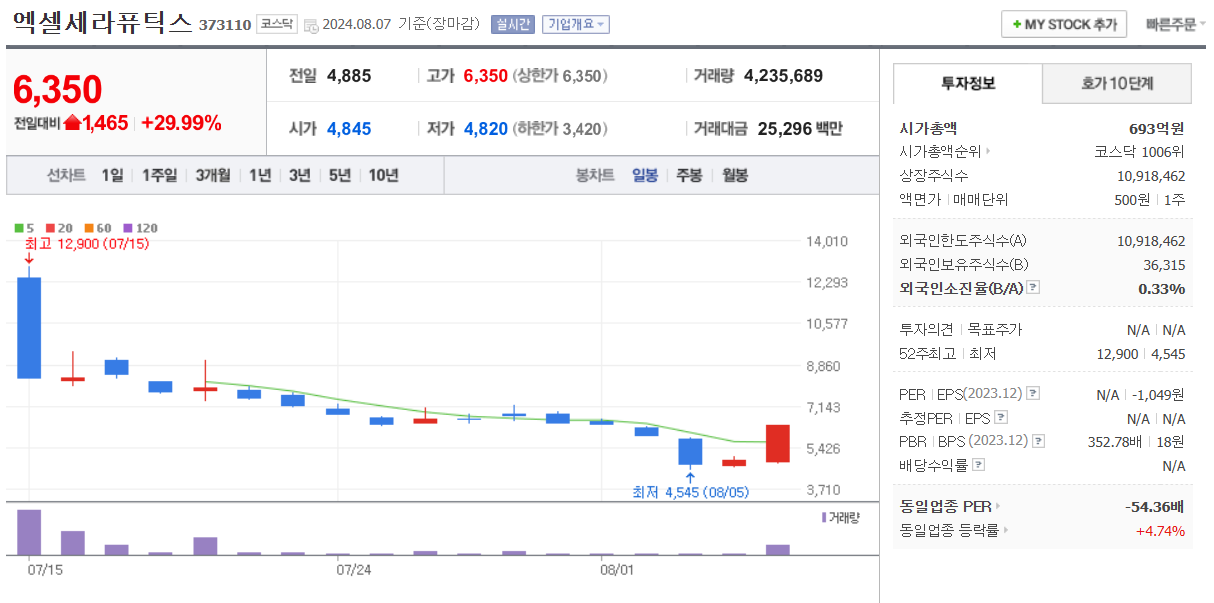This screenshot has width=1214, height=603.
Task: Click the 코스닥 market badge
Action: click(275, 24)
